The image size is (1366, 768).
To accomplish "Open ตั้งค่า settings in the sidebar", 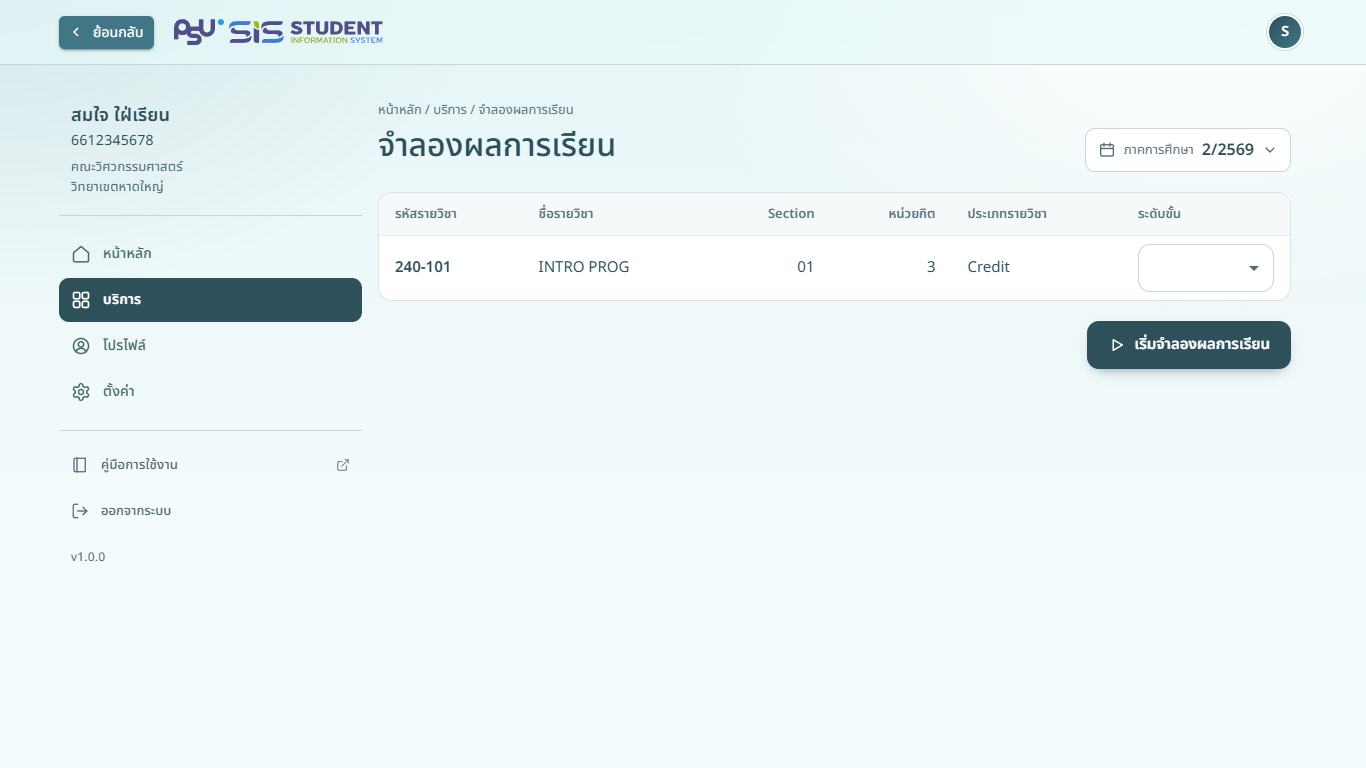I will pos(210,392).
